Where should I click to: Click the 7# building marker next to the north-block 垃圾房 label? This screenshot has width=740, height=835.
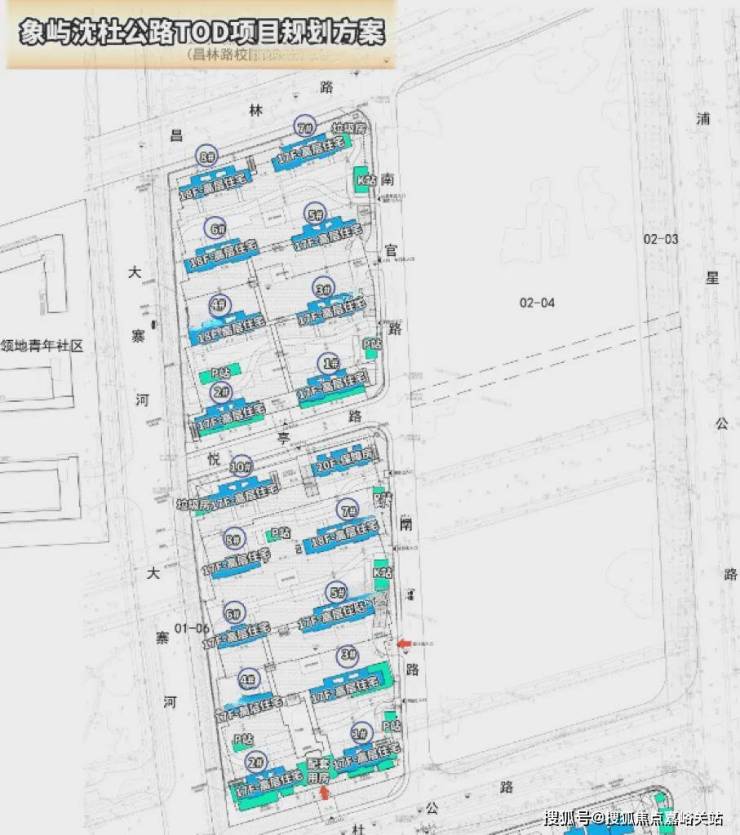[305, 127]
